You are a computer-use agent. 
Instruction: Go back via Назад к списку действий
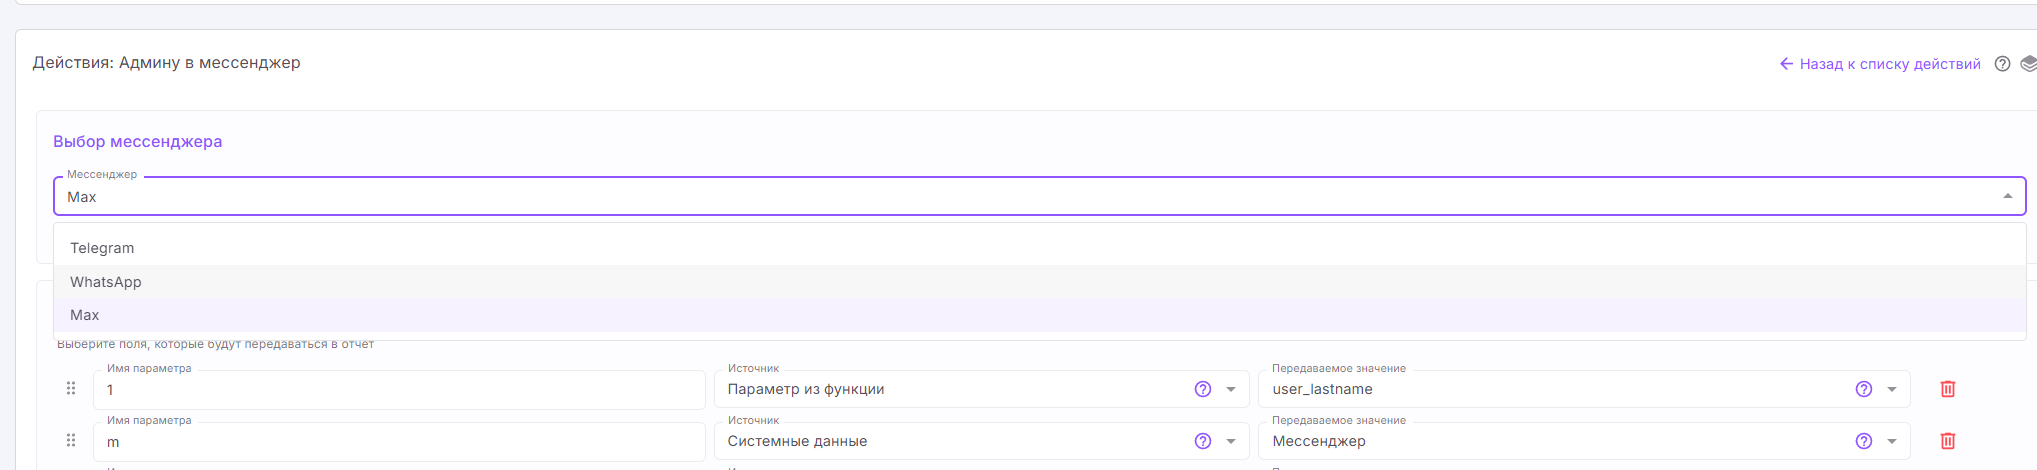coord(1880,64)
